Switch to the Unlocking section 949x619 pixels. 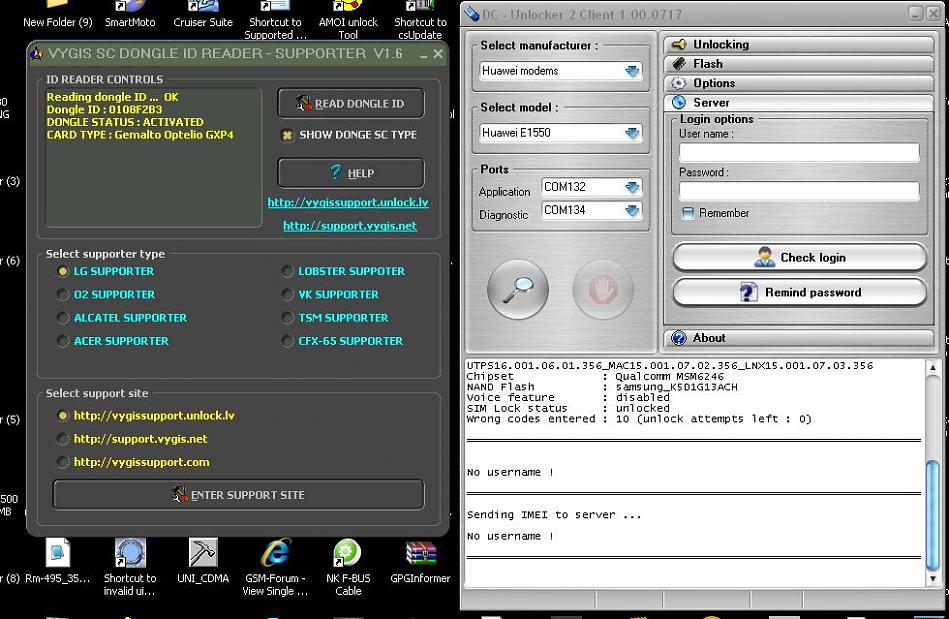[x=720, y=45]
